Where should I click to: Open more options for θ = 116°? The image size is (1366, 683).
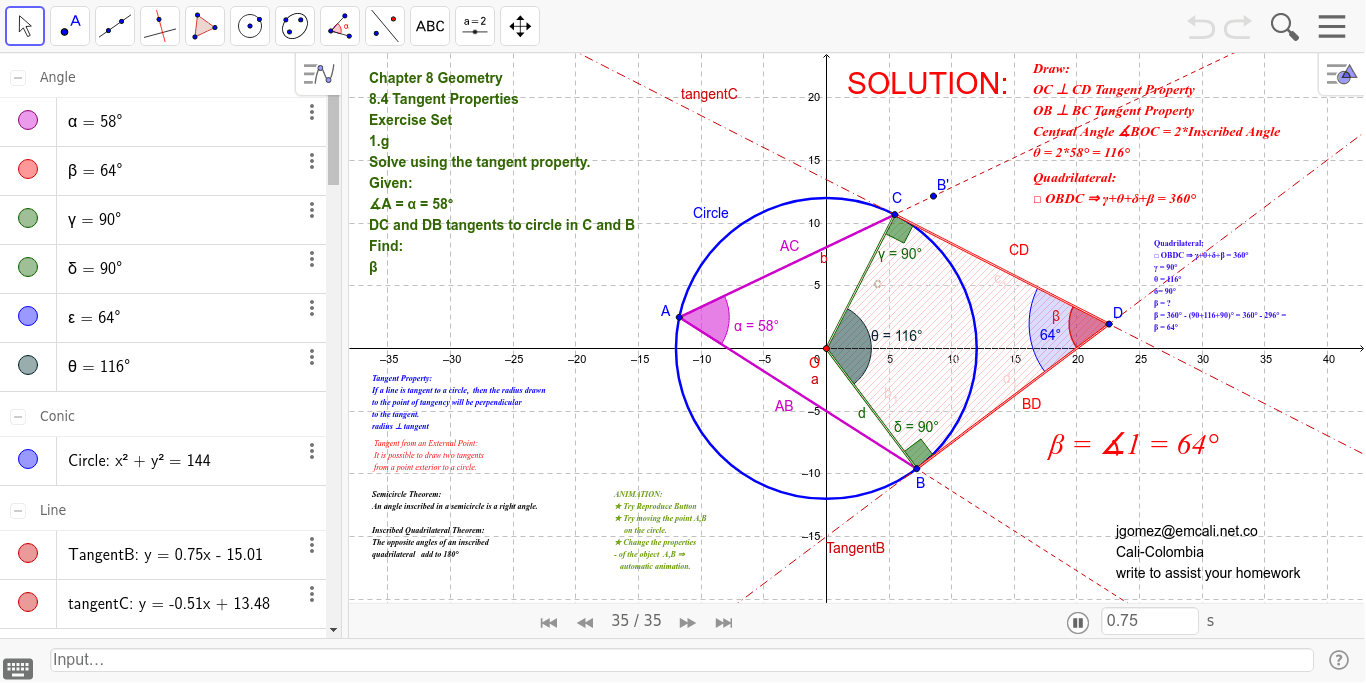point(312,357)
